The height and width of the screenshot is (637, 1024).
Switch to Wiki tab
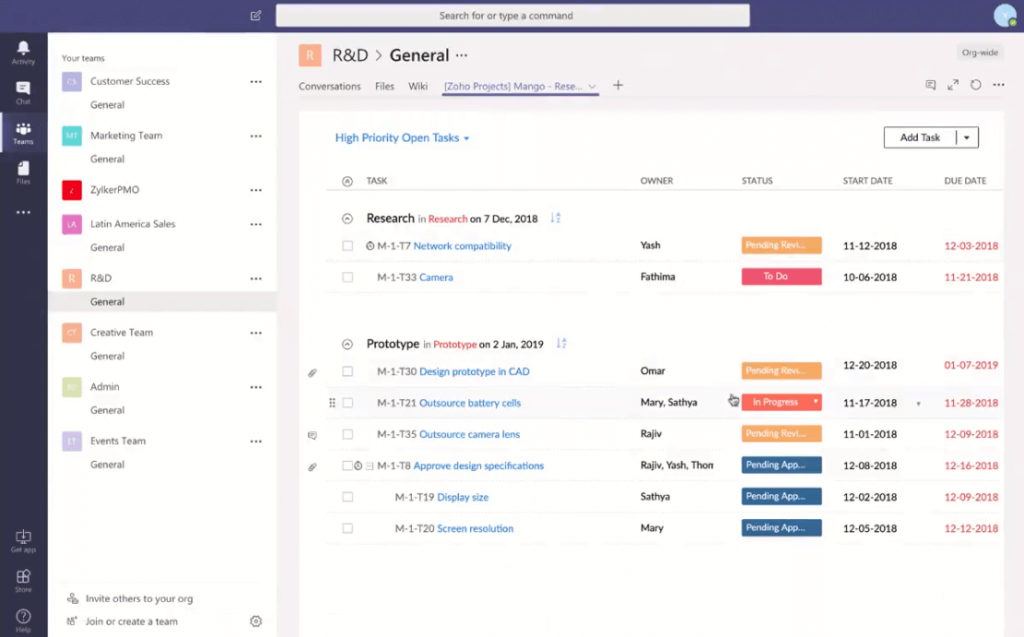point(417,86)
